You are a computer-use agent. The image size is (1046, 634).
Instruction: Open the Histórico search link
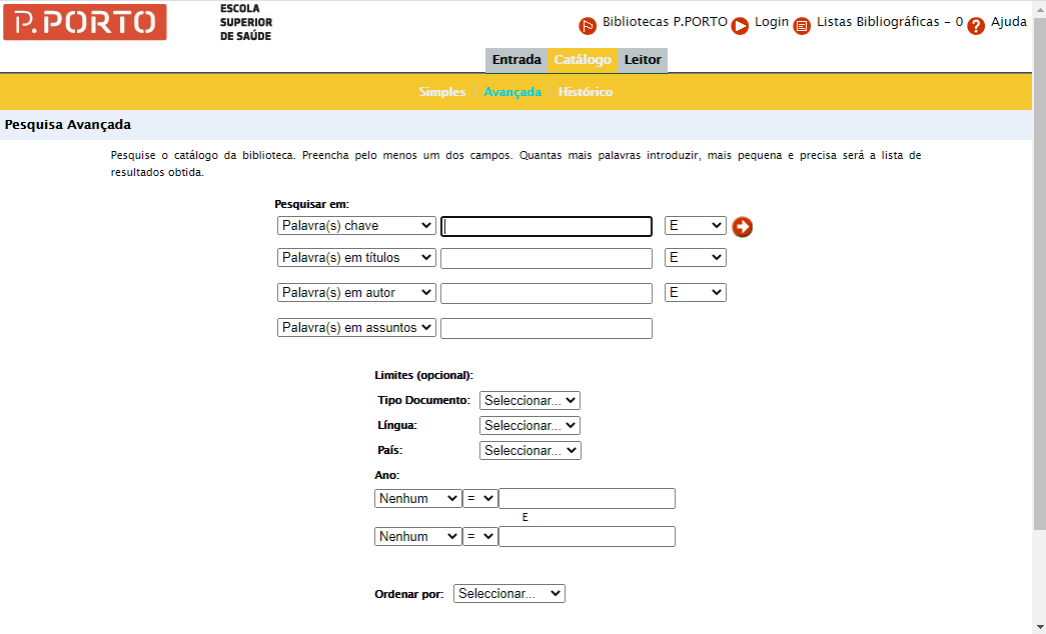tap(585, 92)
